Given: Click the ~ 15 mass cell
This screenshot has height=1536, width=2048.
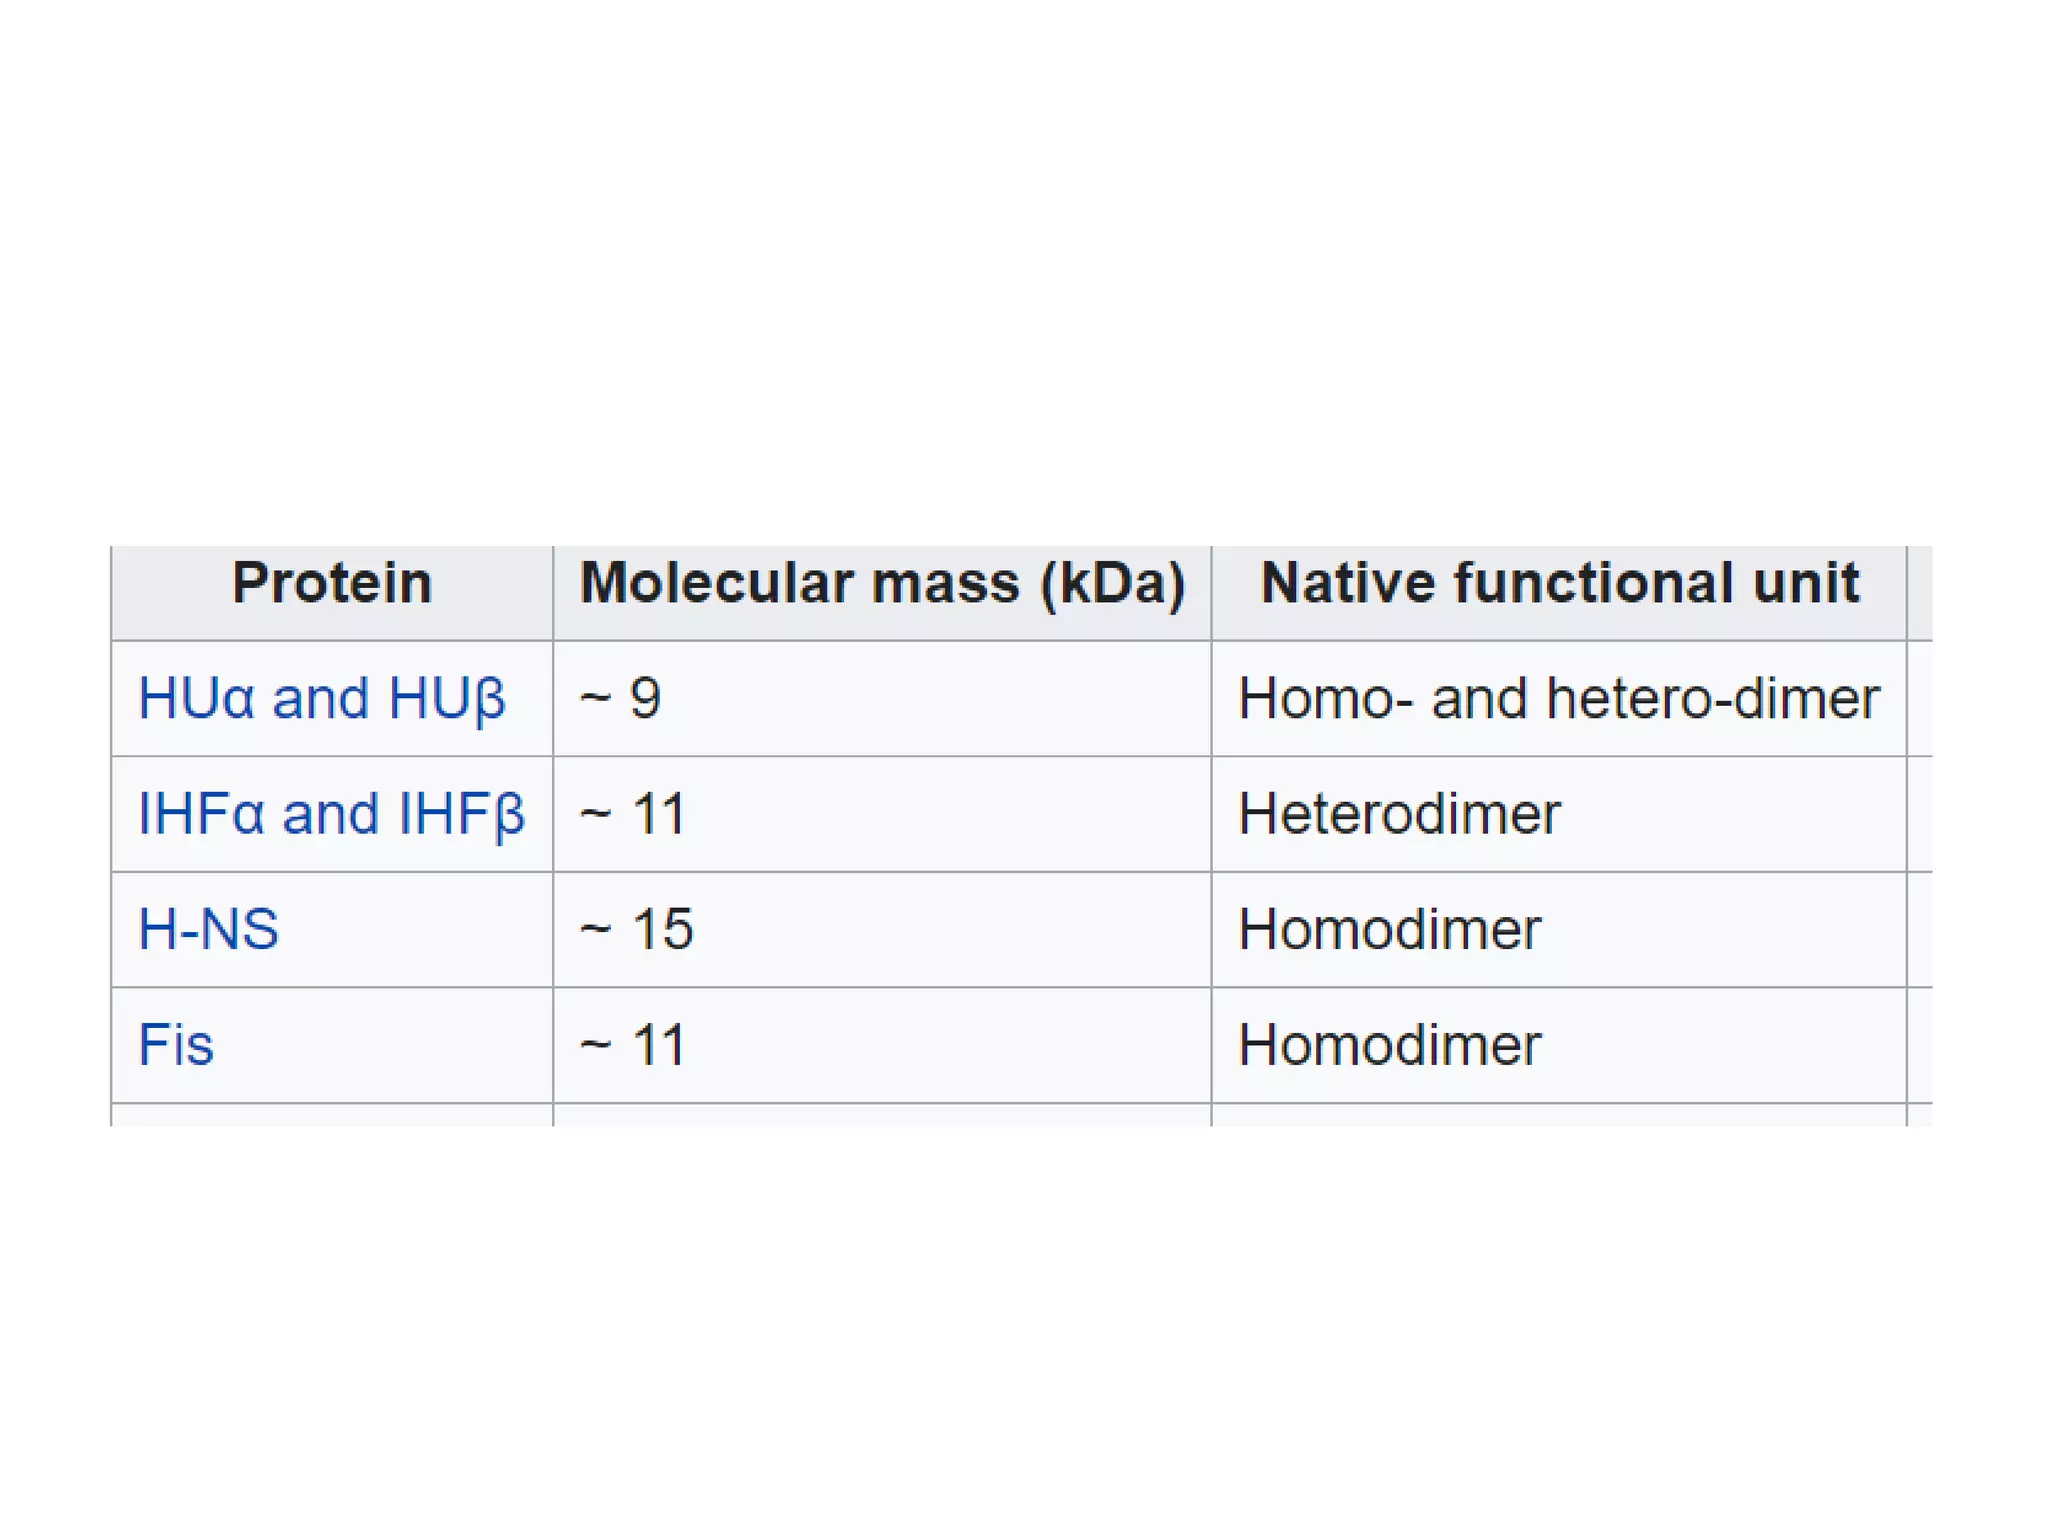Looking at the screenshot, I should pyautogui.click(x=636, y=929).
